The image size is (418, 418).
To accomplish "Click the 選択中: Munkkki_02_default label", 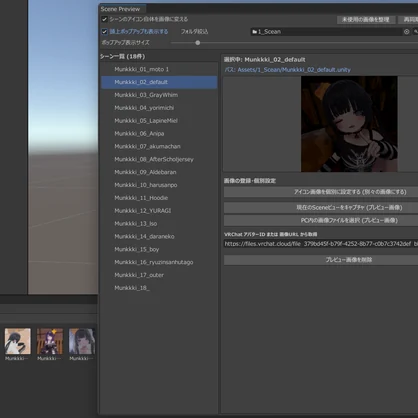I will [264, 60].
